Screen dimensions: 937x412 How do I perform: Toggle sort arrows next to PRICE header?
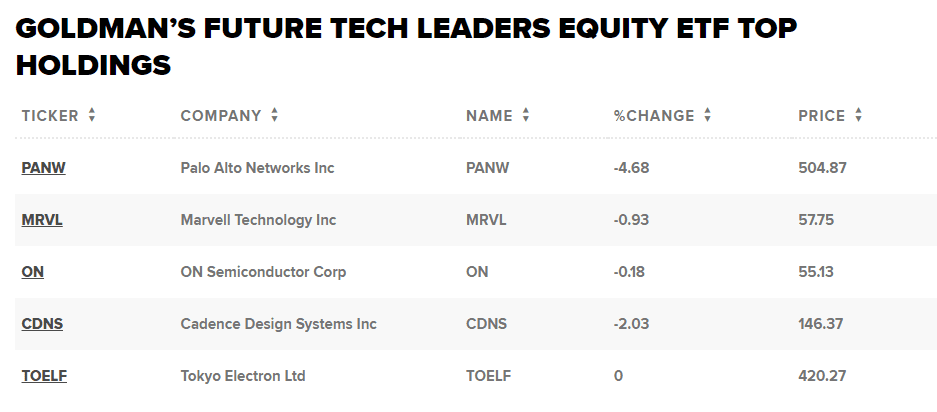click(x=858, y=116)
